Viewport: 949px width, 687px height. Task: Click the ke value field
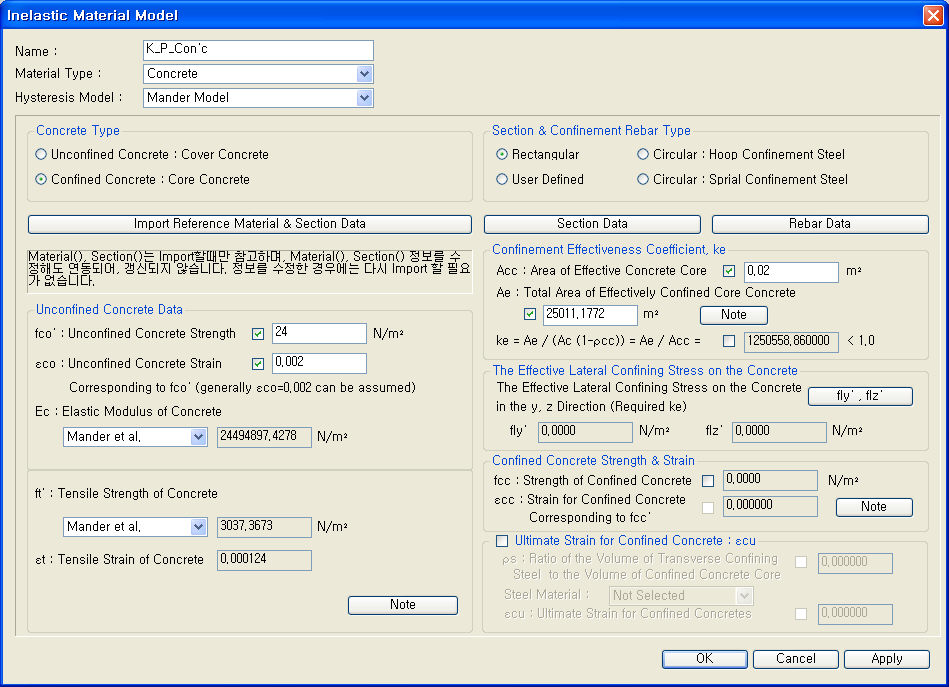(791, 341)
